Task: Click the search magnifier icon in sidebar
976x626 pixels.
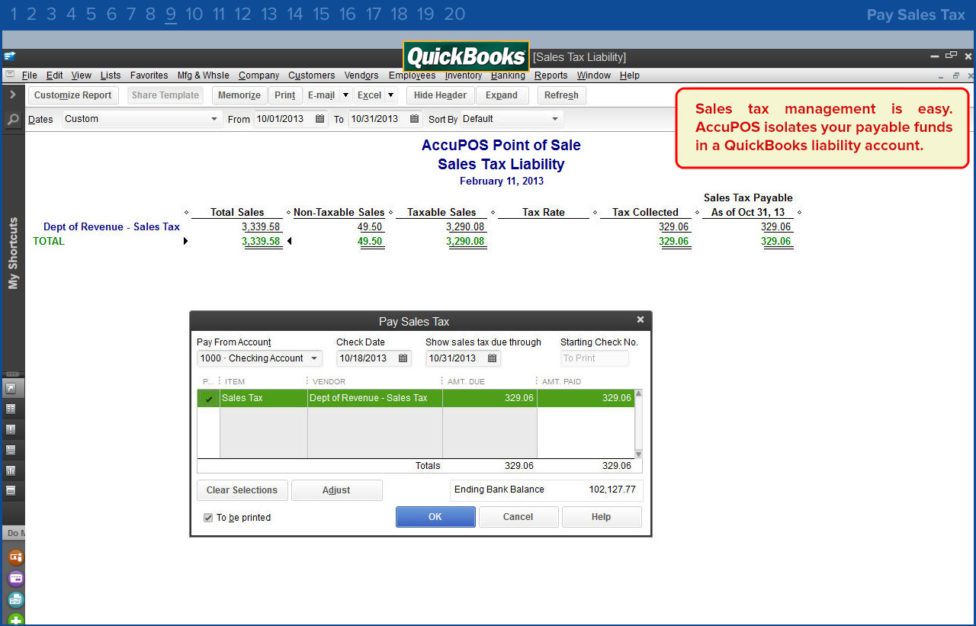Action: [12, 119]
